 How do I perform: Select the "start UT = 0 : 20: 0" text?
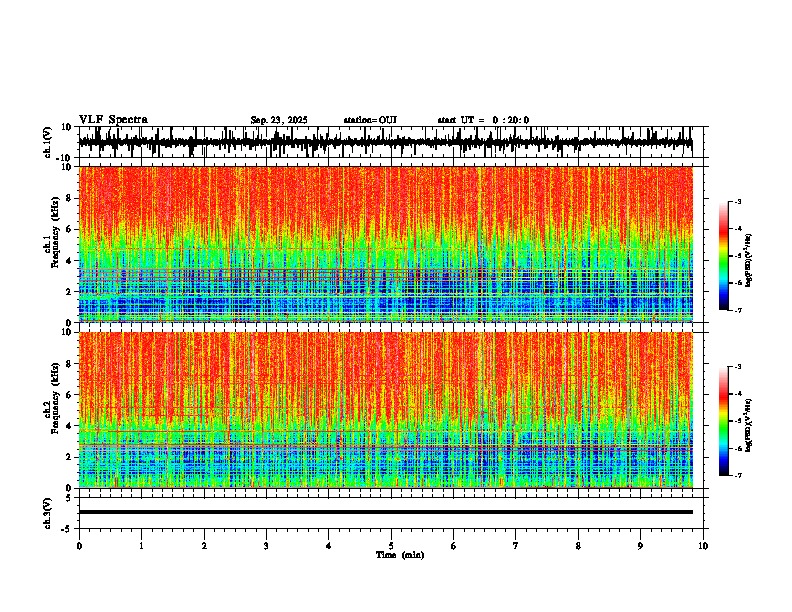tap(483, 120)
